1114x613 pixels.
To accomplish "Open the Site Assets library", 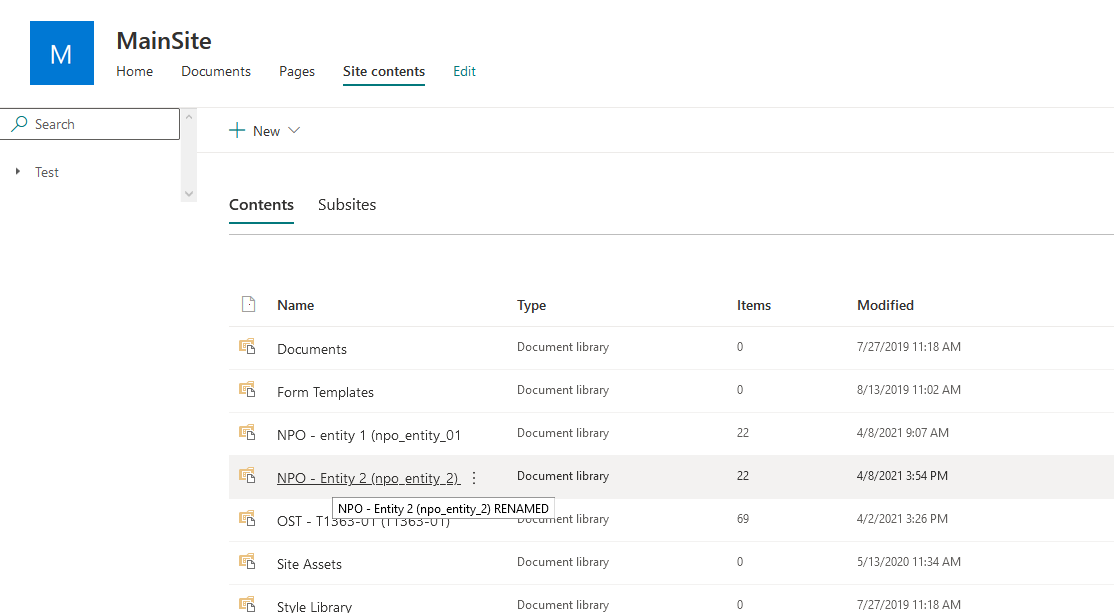I will pos(309,564).
